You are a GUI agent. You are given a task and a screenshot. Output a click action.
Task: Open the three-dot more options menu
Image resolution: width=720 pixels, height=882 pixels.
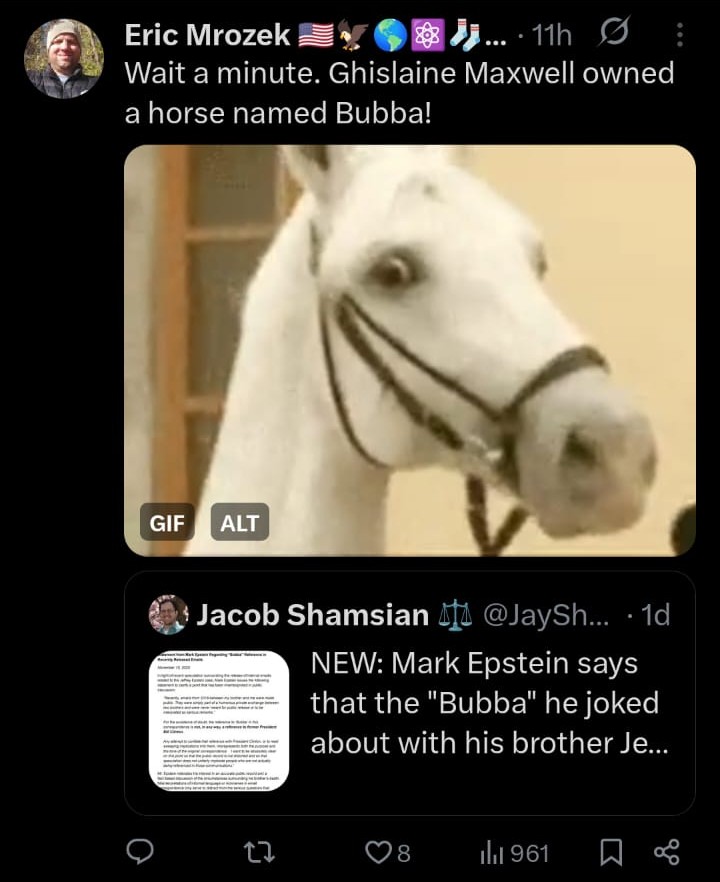[680, 35]
